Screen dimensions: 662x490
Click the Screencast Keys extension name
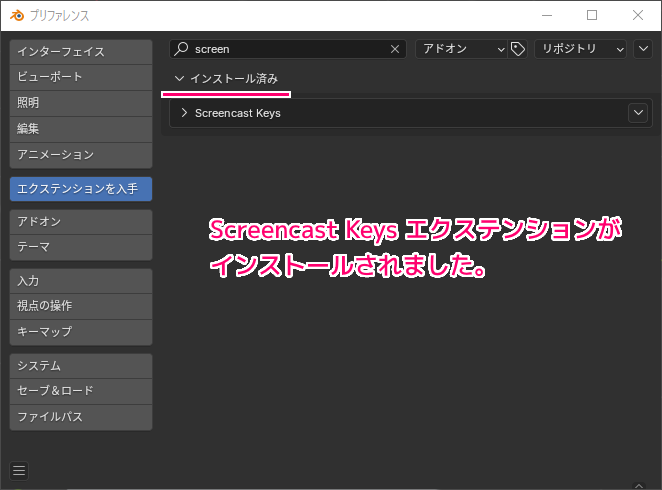[x=238, y=113]
